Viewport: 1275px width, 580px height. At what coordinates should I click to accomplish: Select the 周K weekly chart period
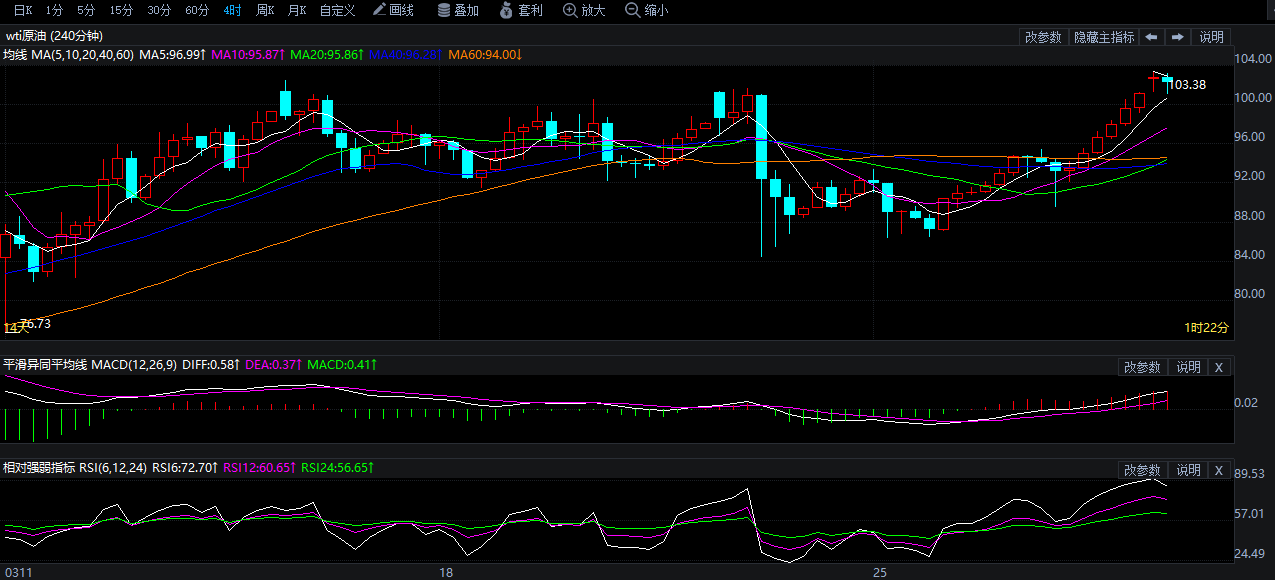pyautogui.click(x=265, y=10)
